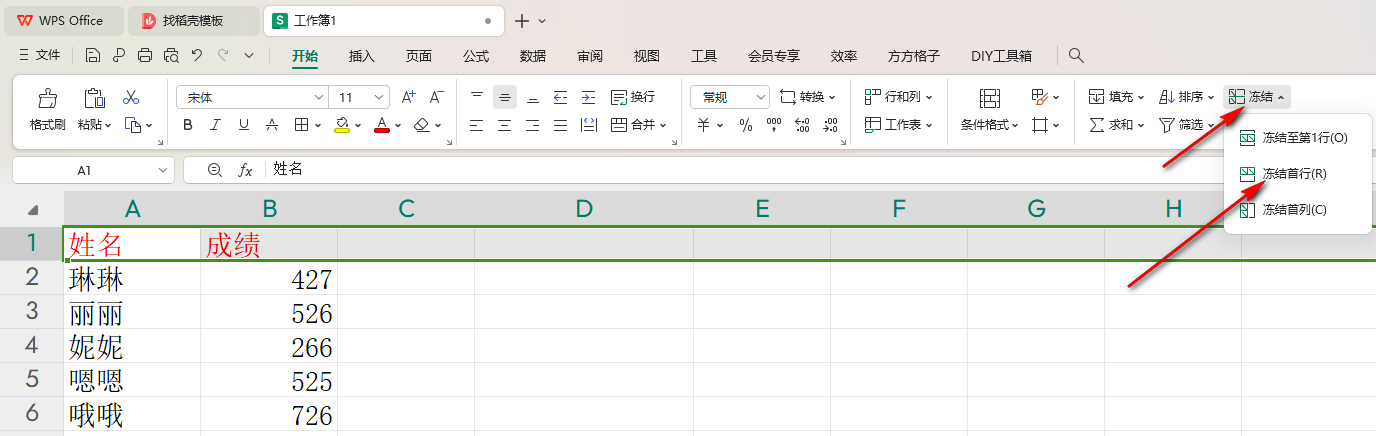The width and height of the screenshot is (1376, 436).
Task: Click the cell borders icon
Action: coord(301,125)
